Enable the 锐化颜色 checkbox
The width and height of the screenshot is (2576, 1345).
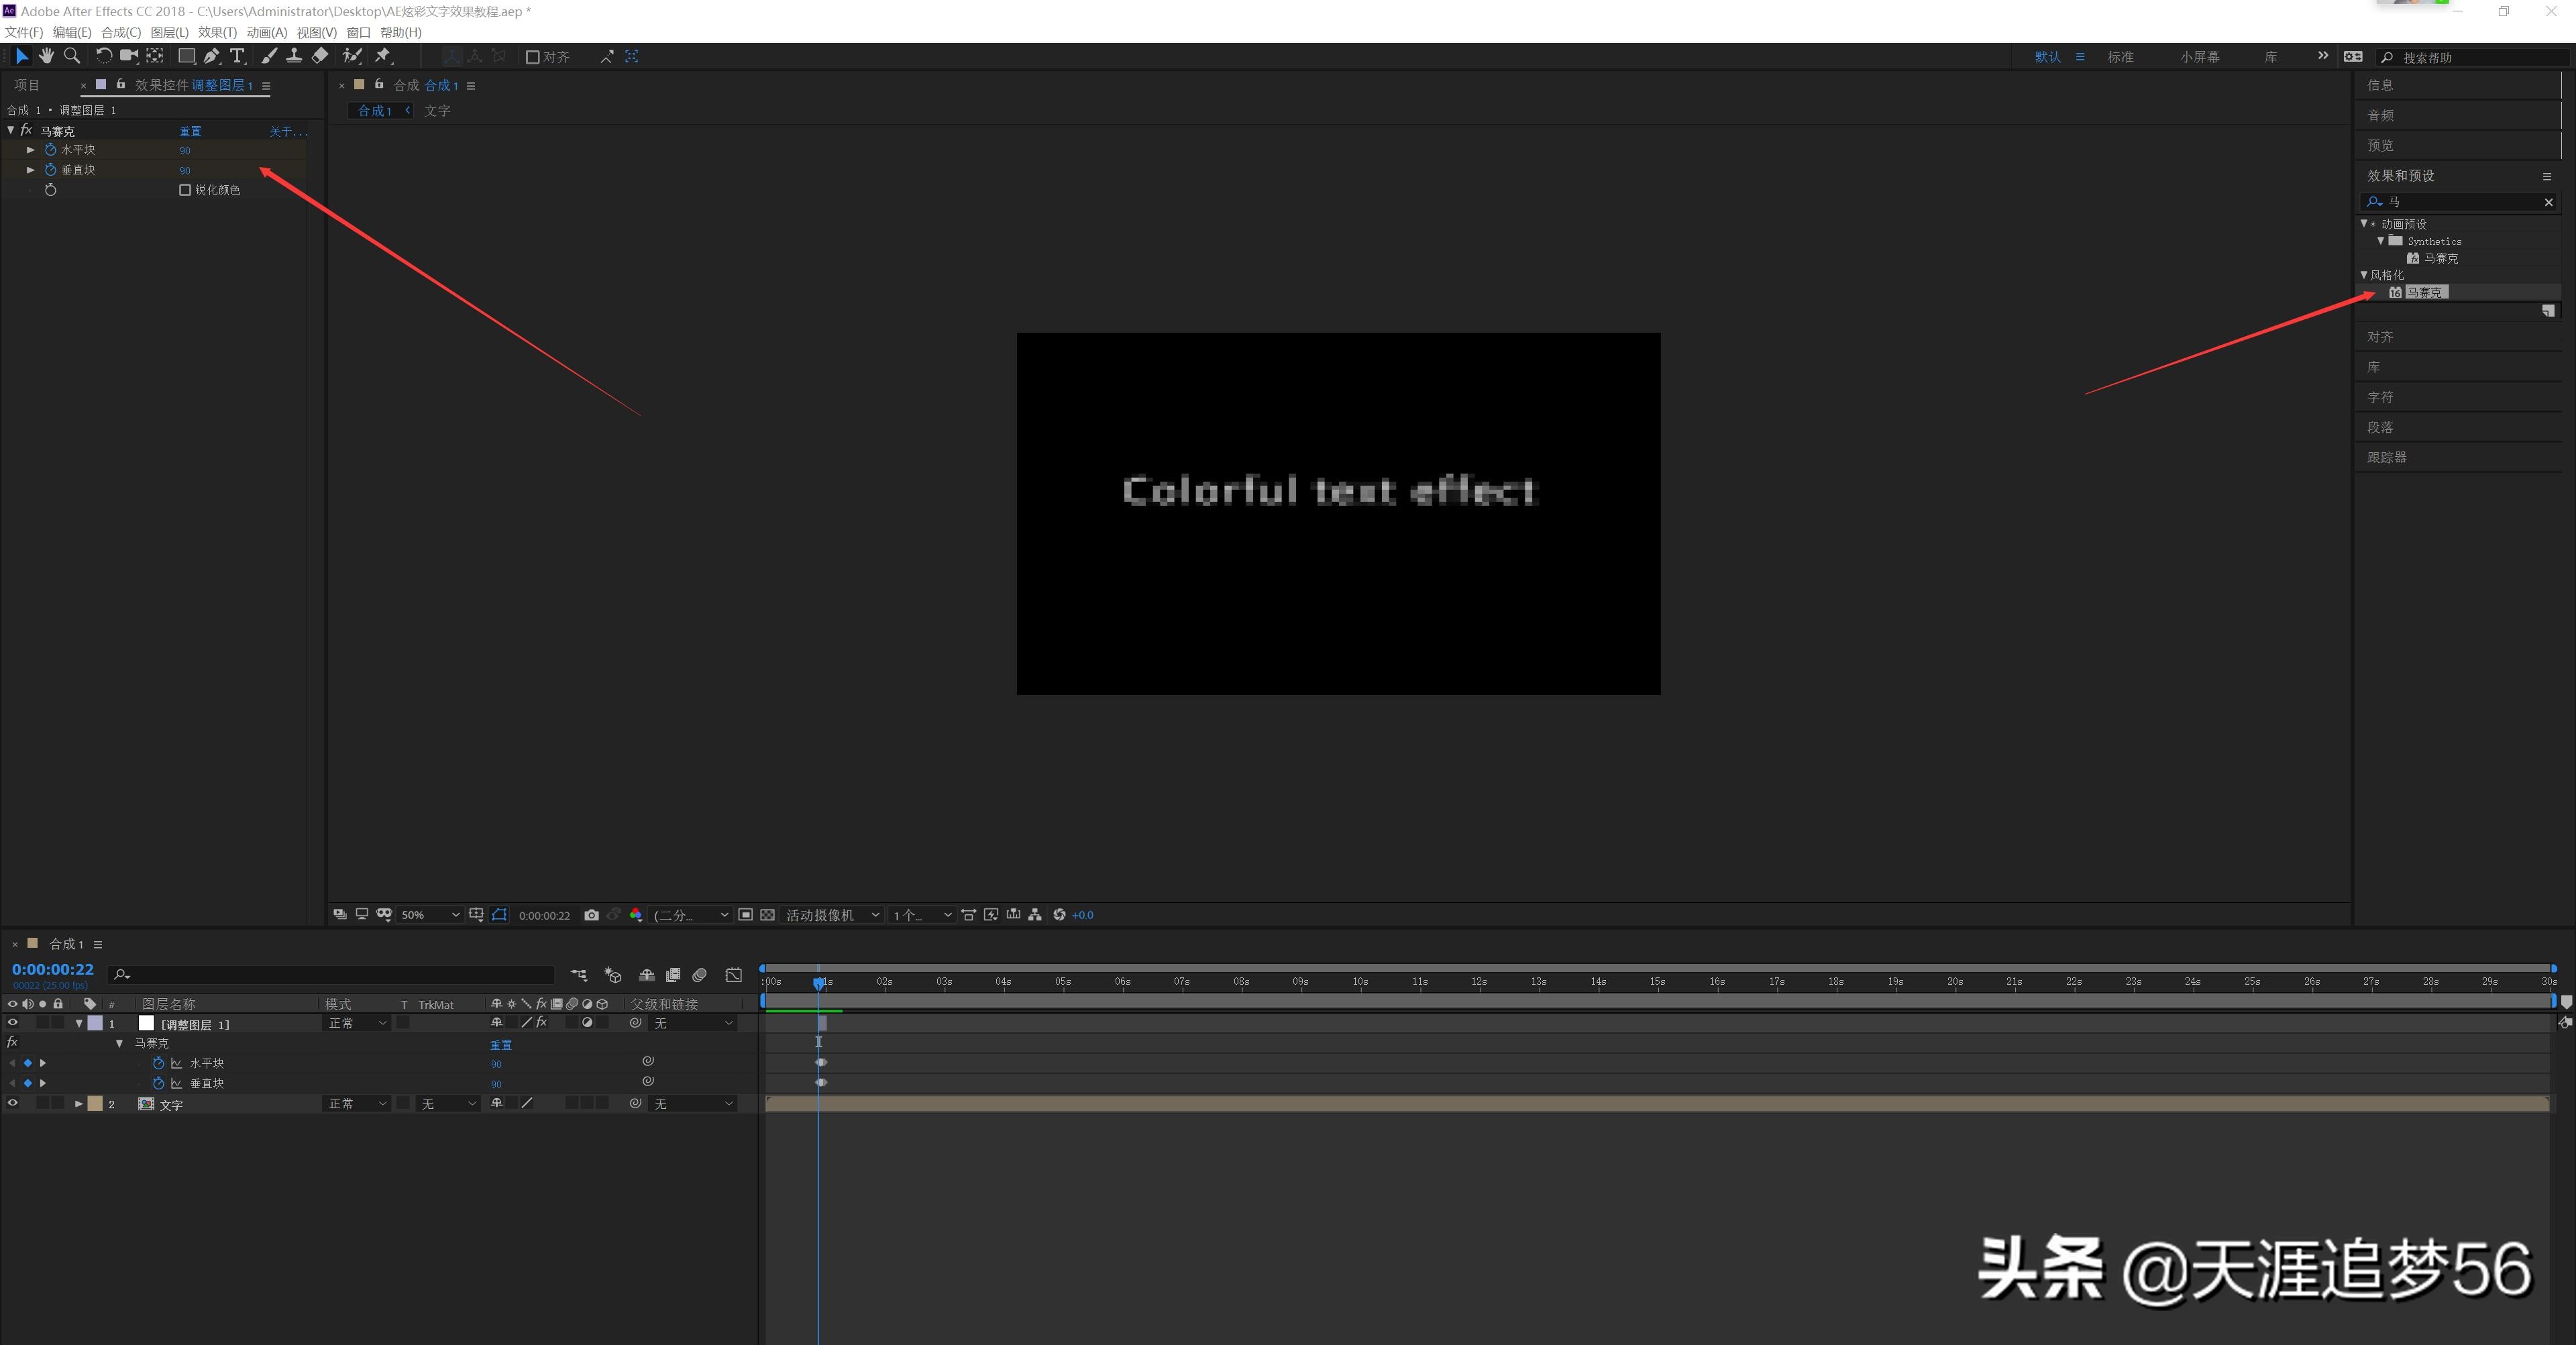click(185, 190)
